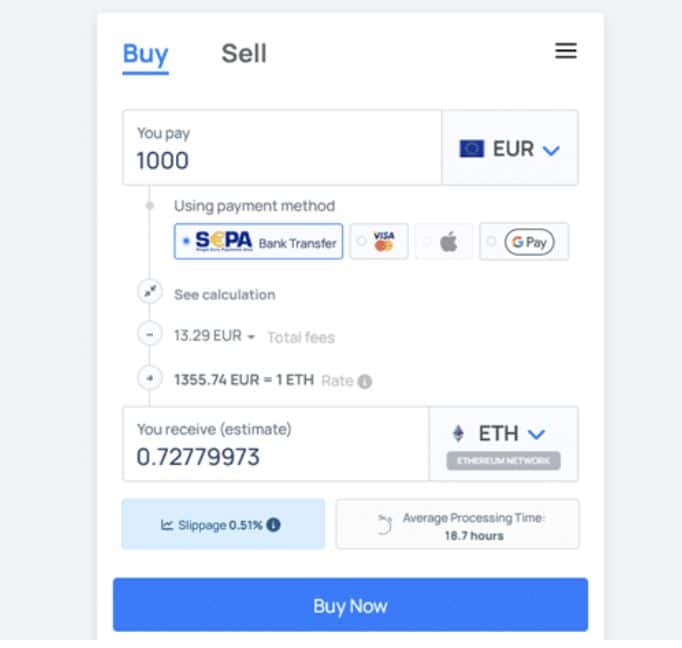682x648 pixels.
Task: Open the hamburger menu icon
Action: click(565, 51)
